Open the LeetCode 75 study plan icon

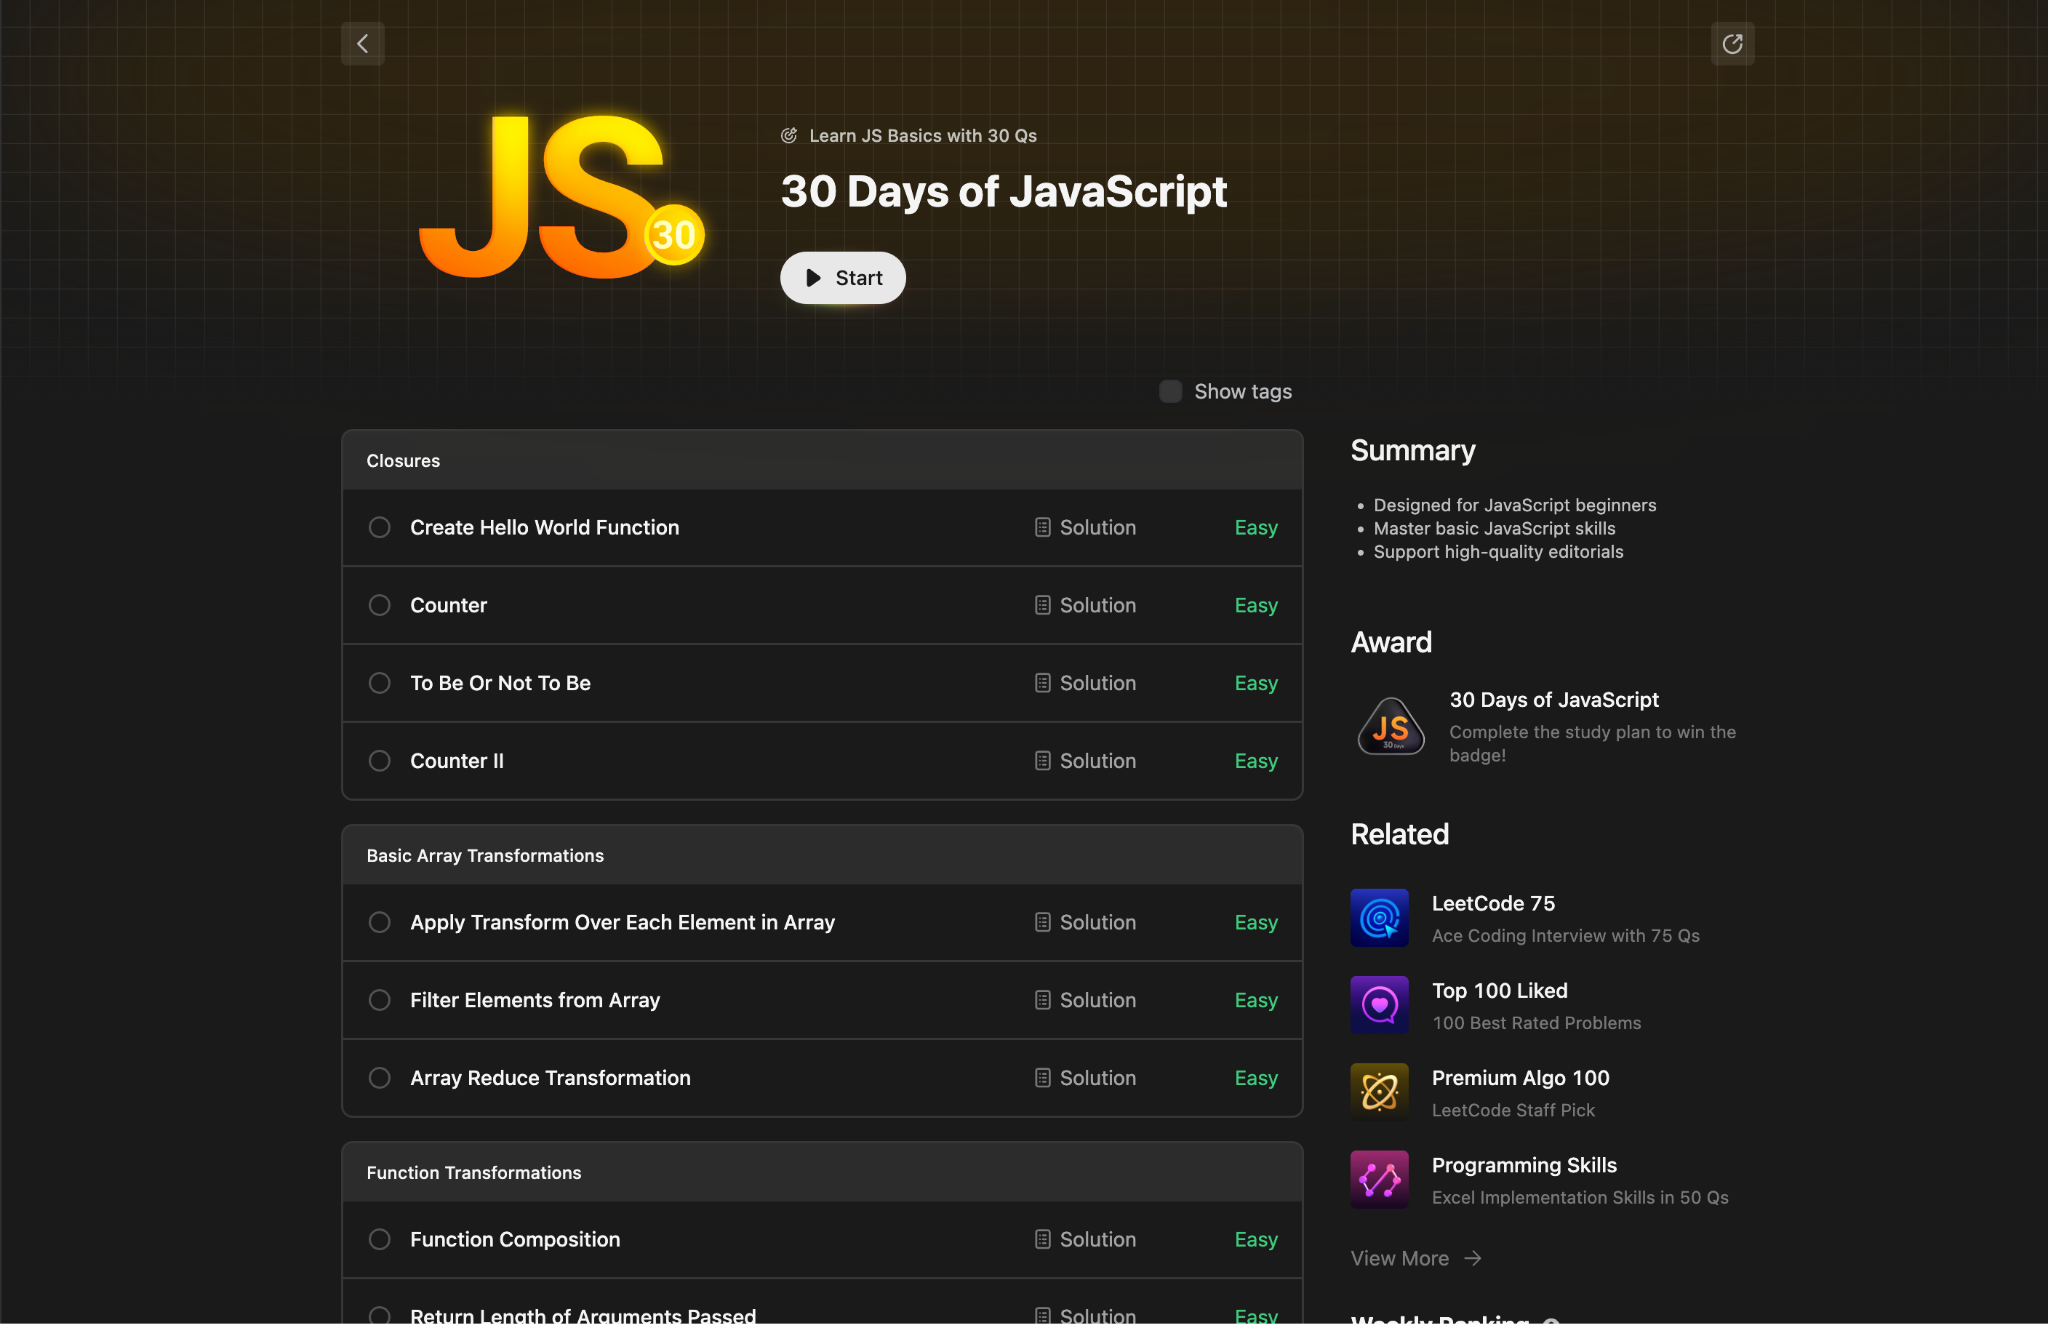1379,918
